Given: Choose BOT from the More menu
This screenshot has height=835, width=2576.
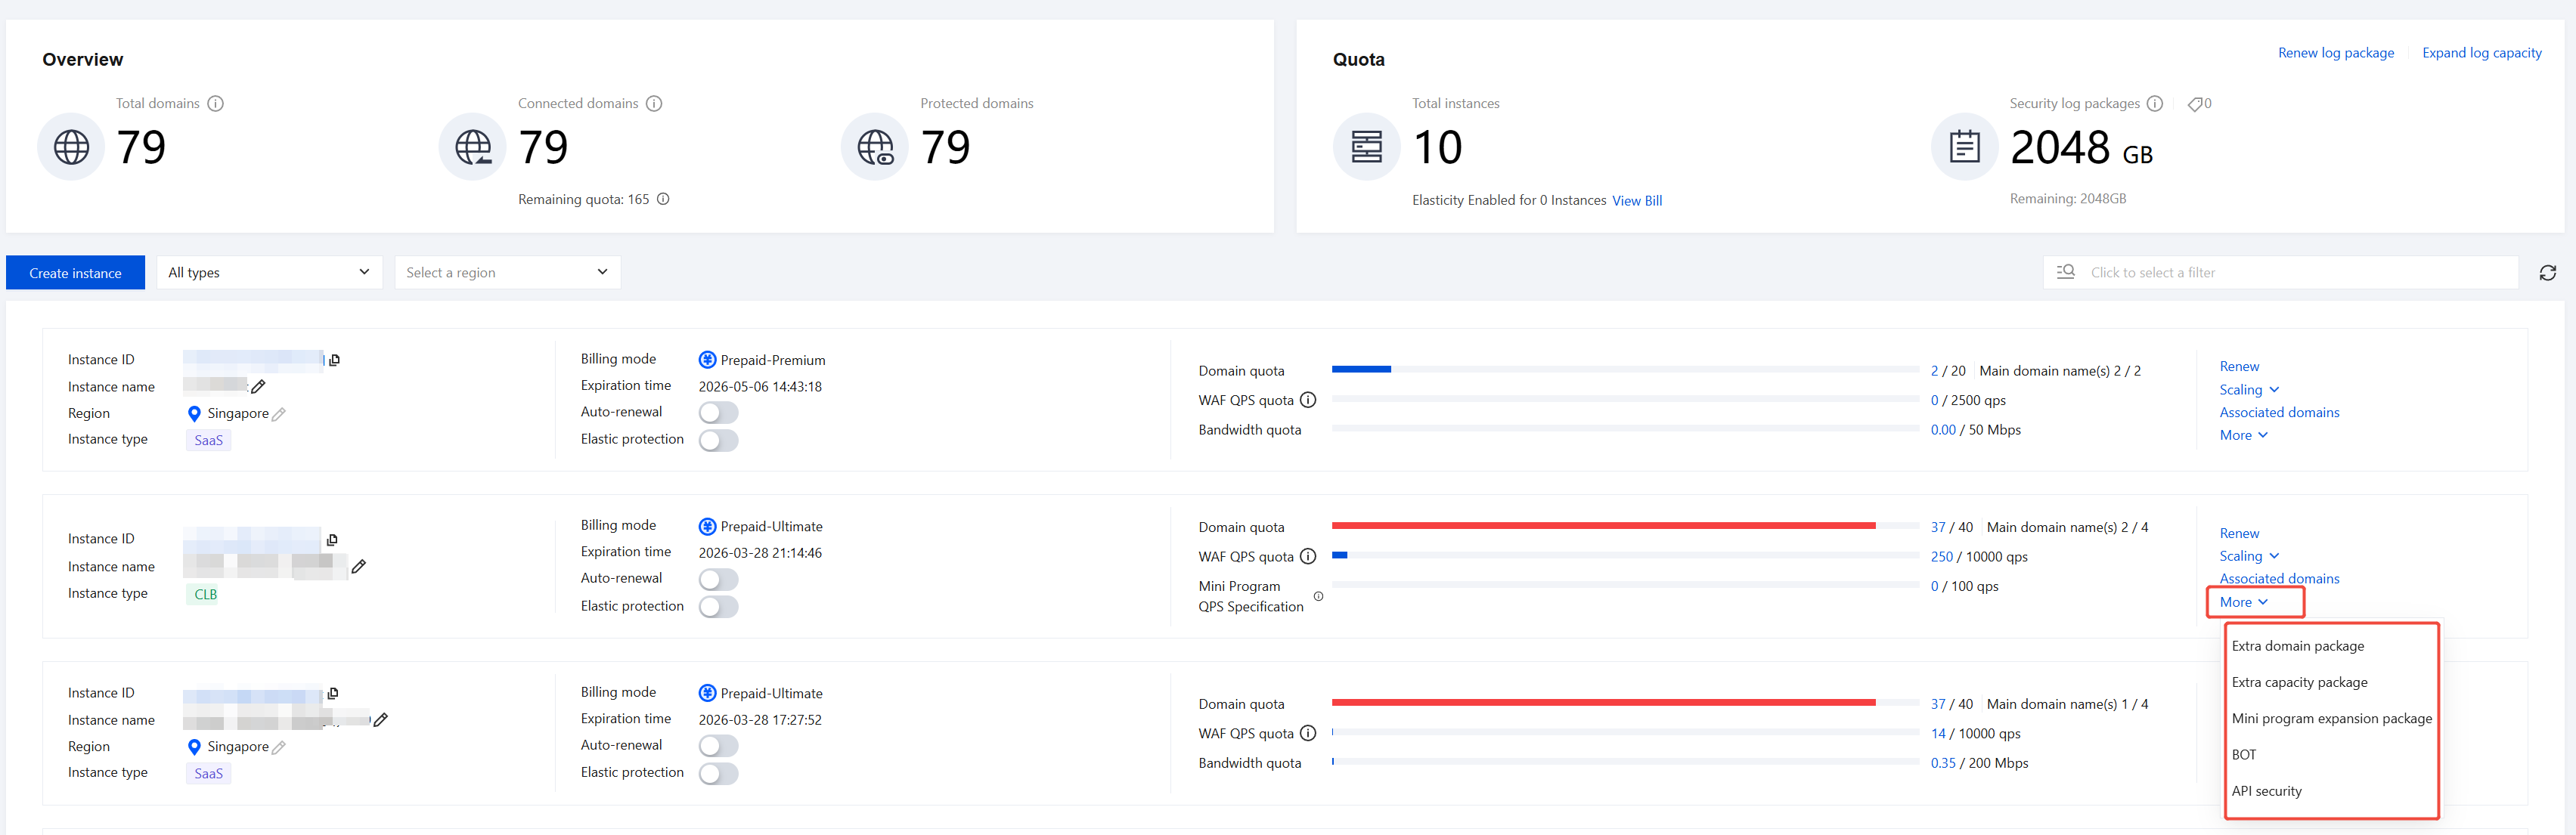Looking at the screenshot, I should (2243, 755).
